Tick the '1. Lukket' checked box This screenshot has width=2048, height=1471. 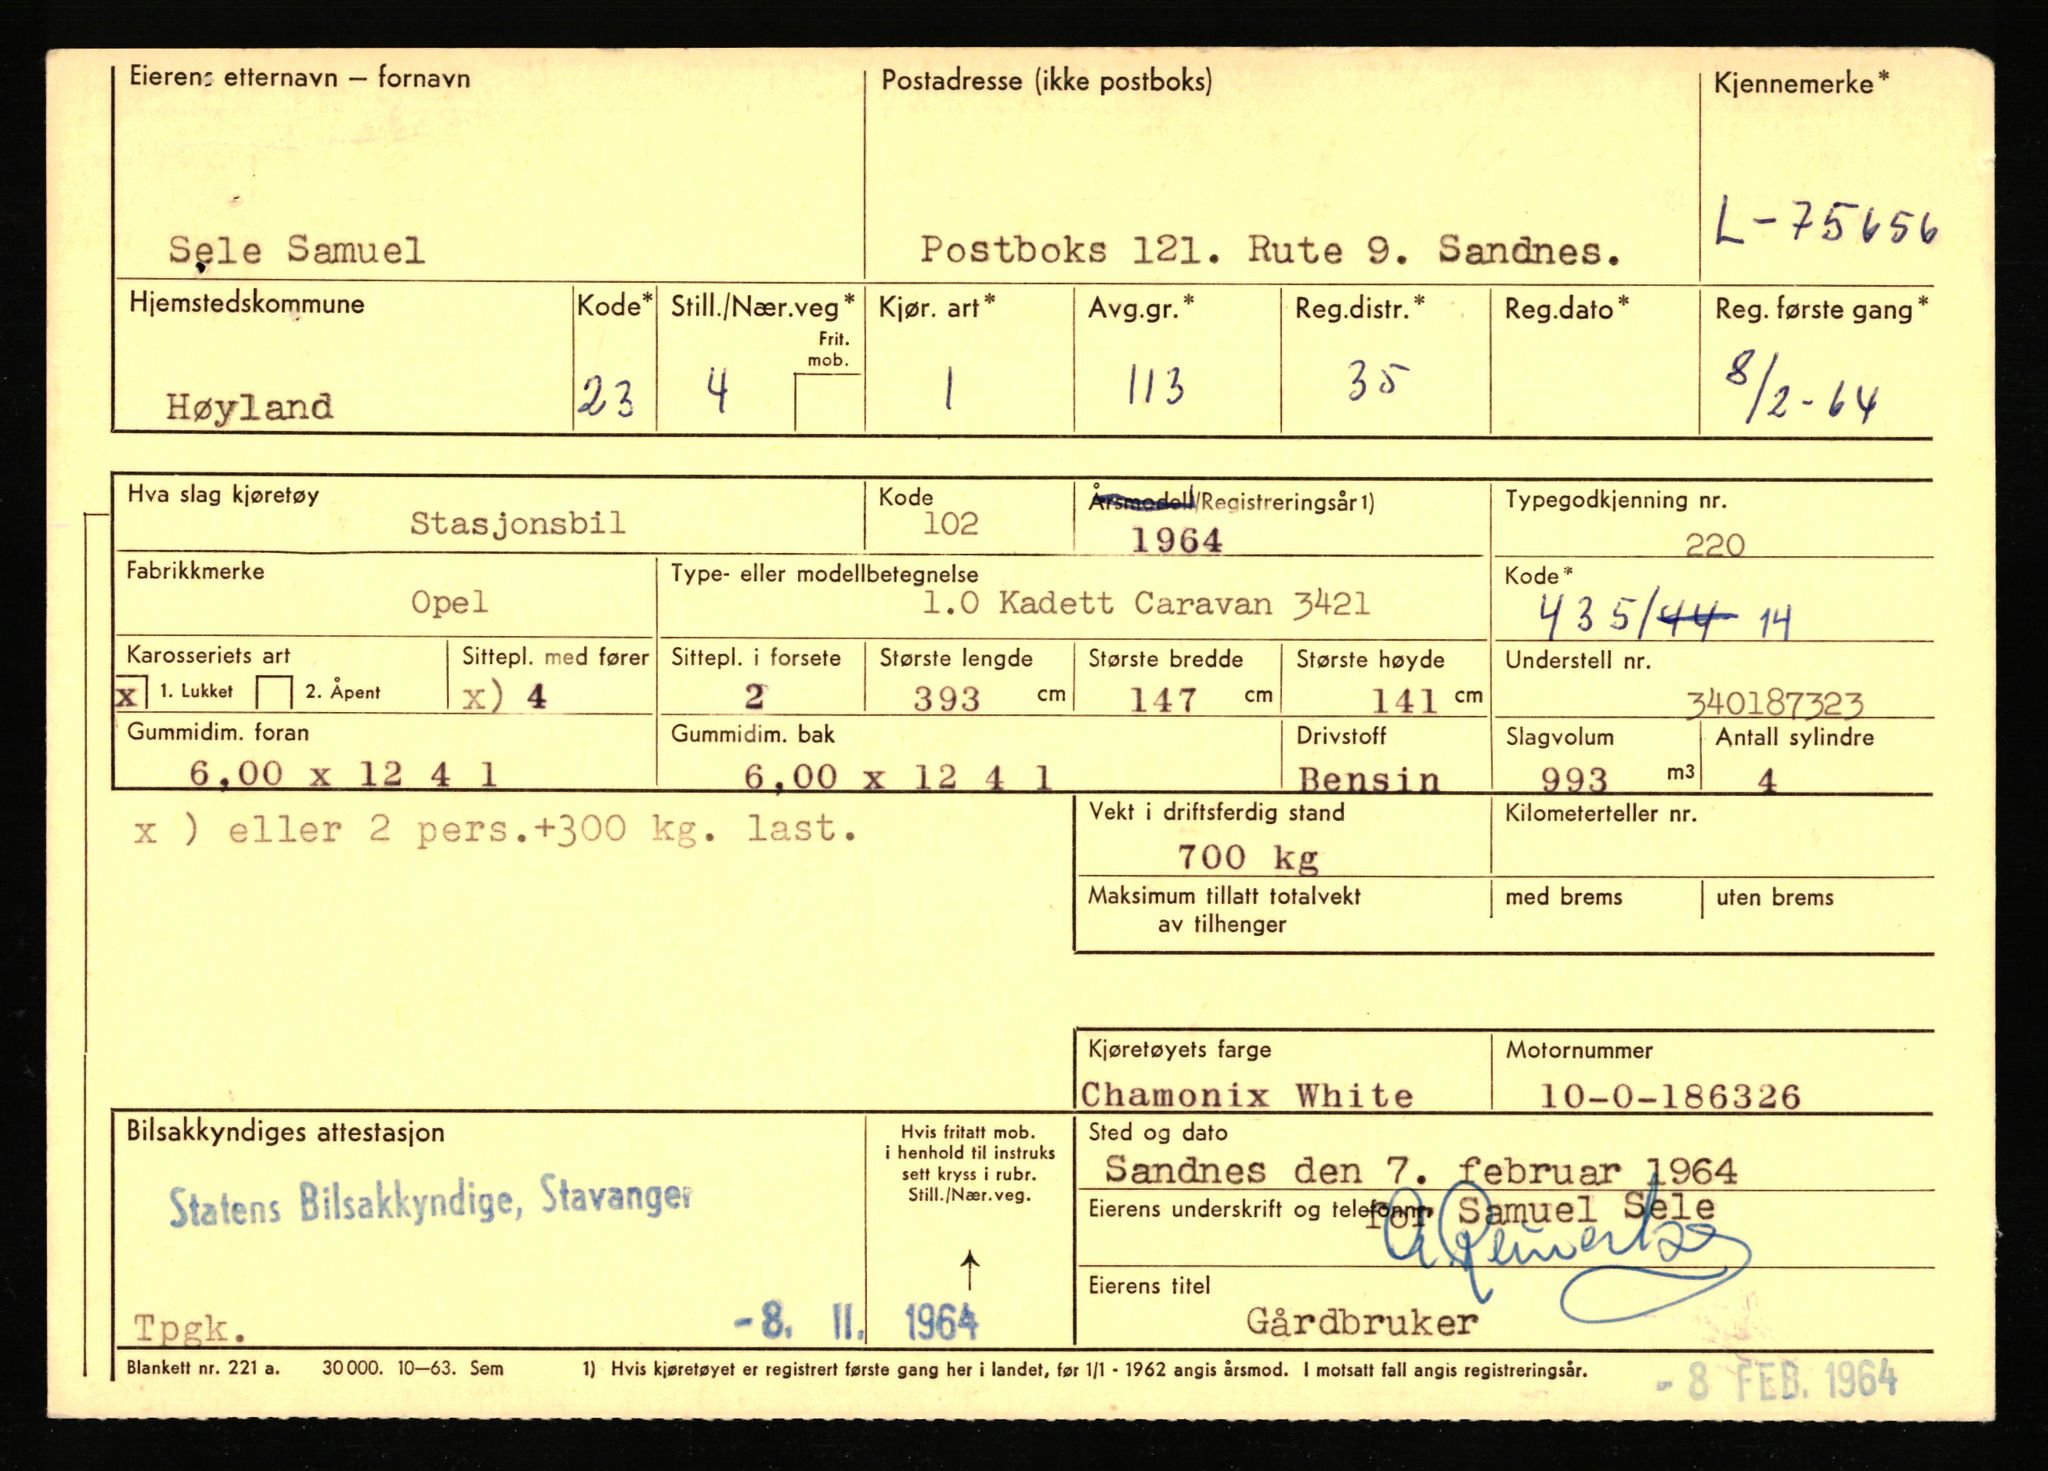click(132, 692)
